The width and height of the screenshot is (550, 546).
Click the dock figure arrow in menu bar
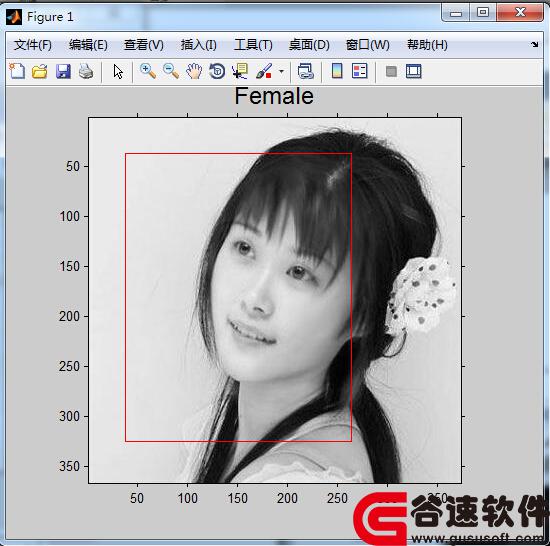[x=535, y=44]
